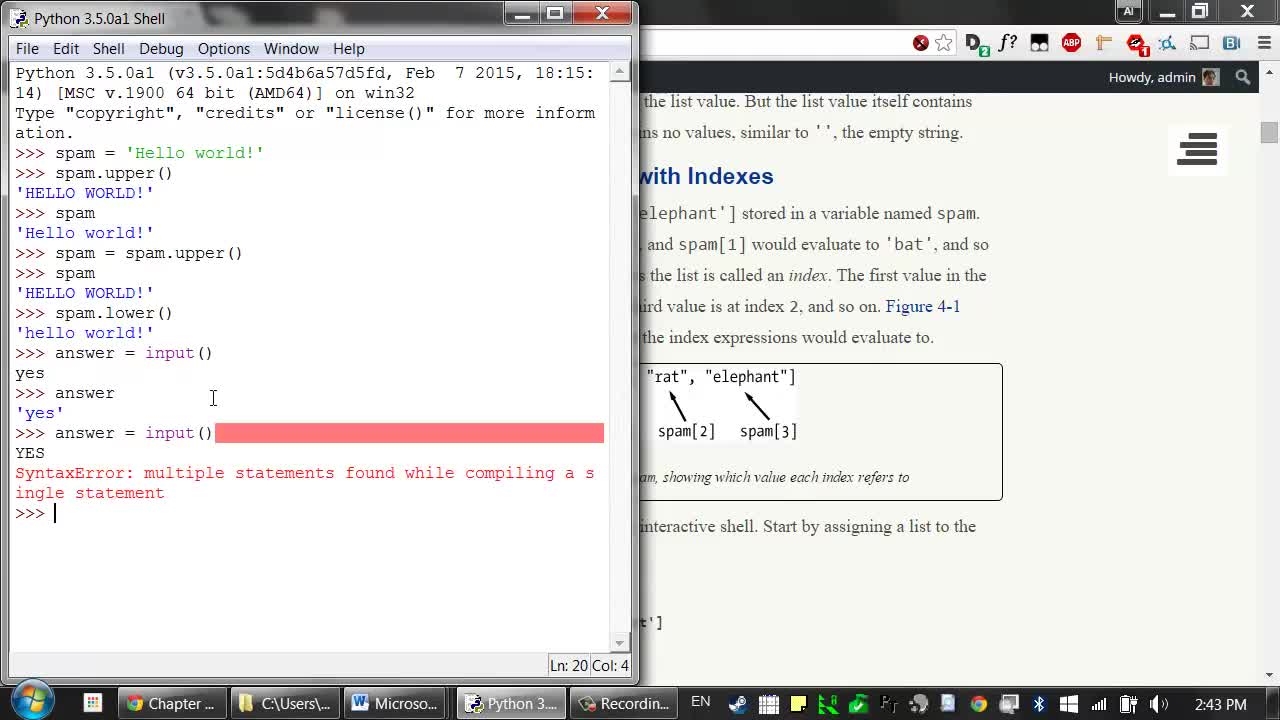The image size is (1280, 720).
Task: Follow the Figure 4-1 link
Action: [922, 306]
